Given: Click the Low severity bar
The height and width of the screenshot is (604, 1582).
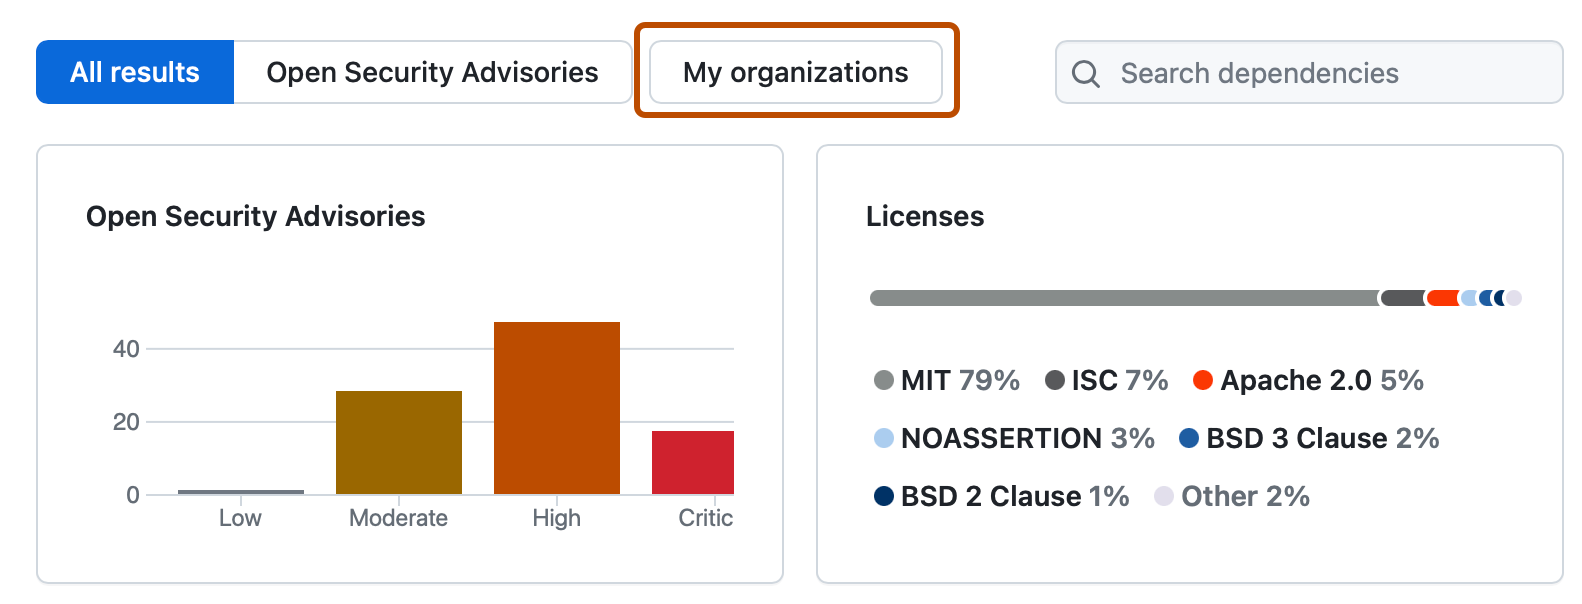Looking at the screenshot, I should pos(240,490).
